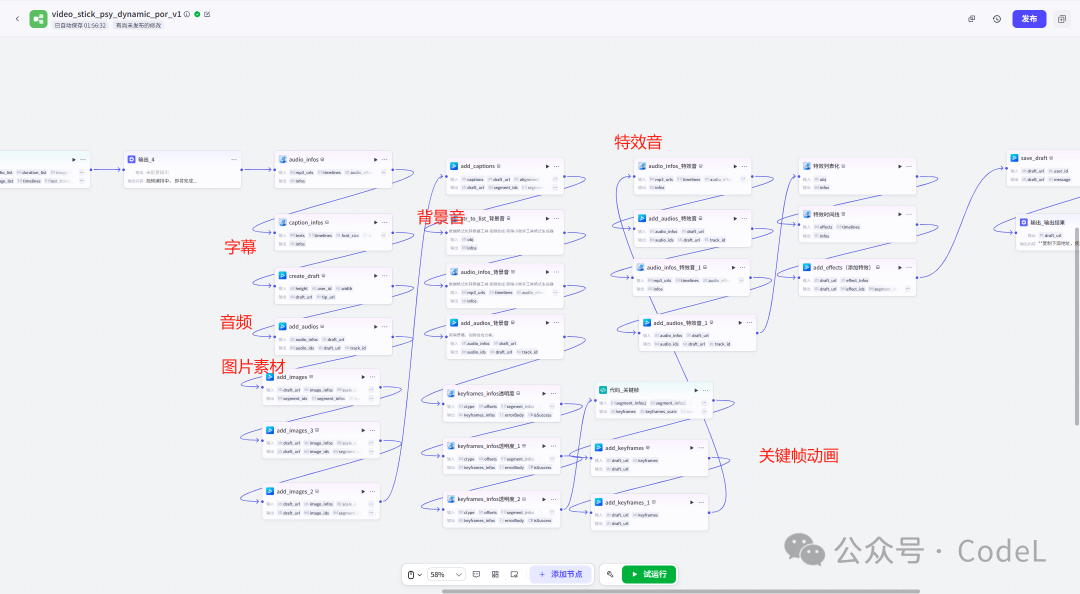Click the add_audios node icon
Viewport: 1080px width, 594px height.
click(x=282, y=327)
